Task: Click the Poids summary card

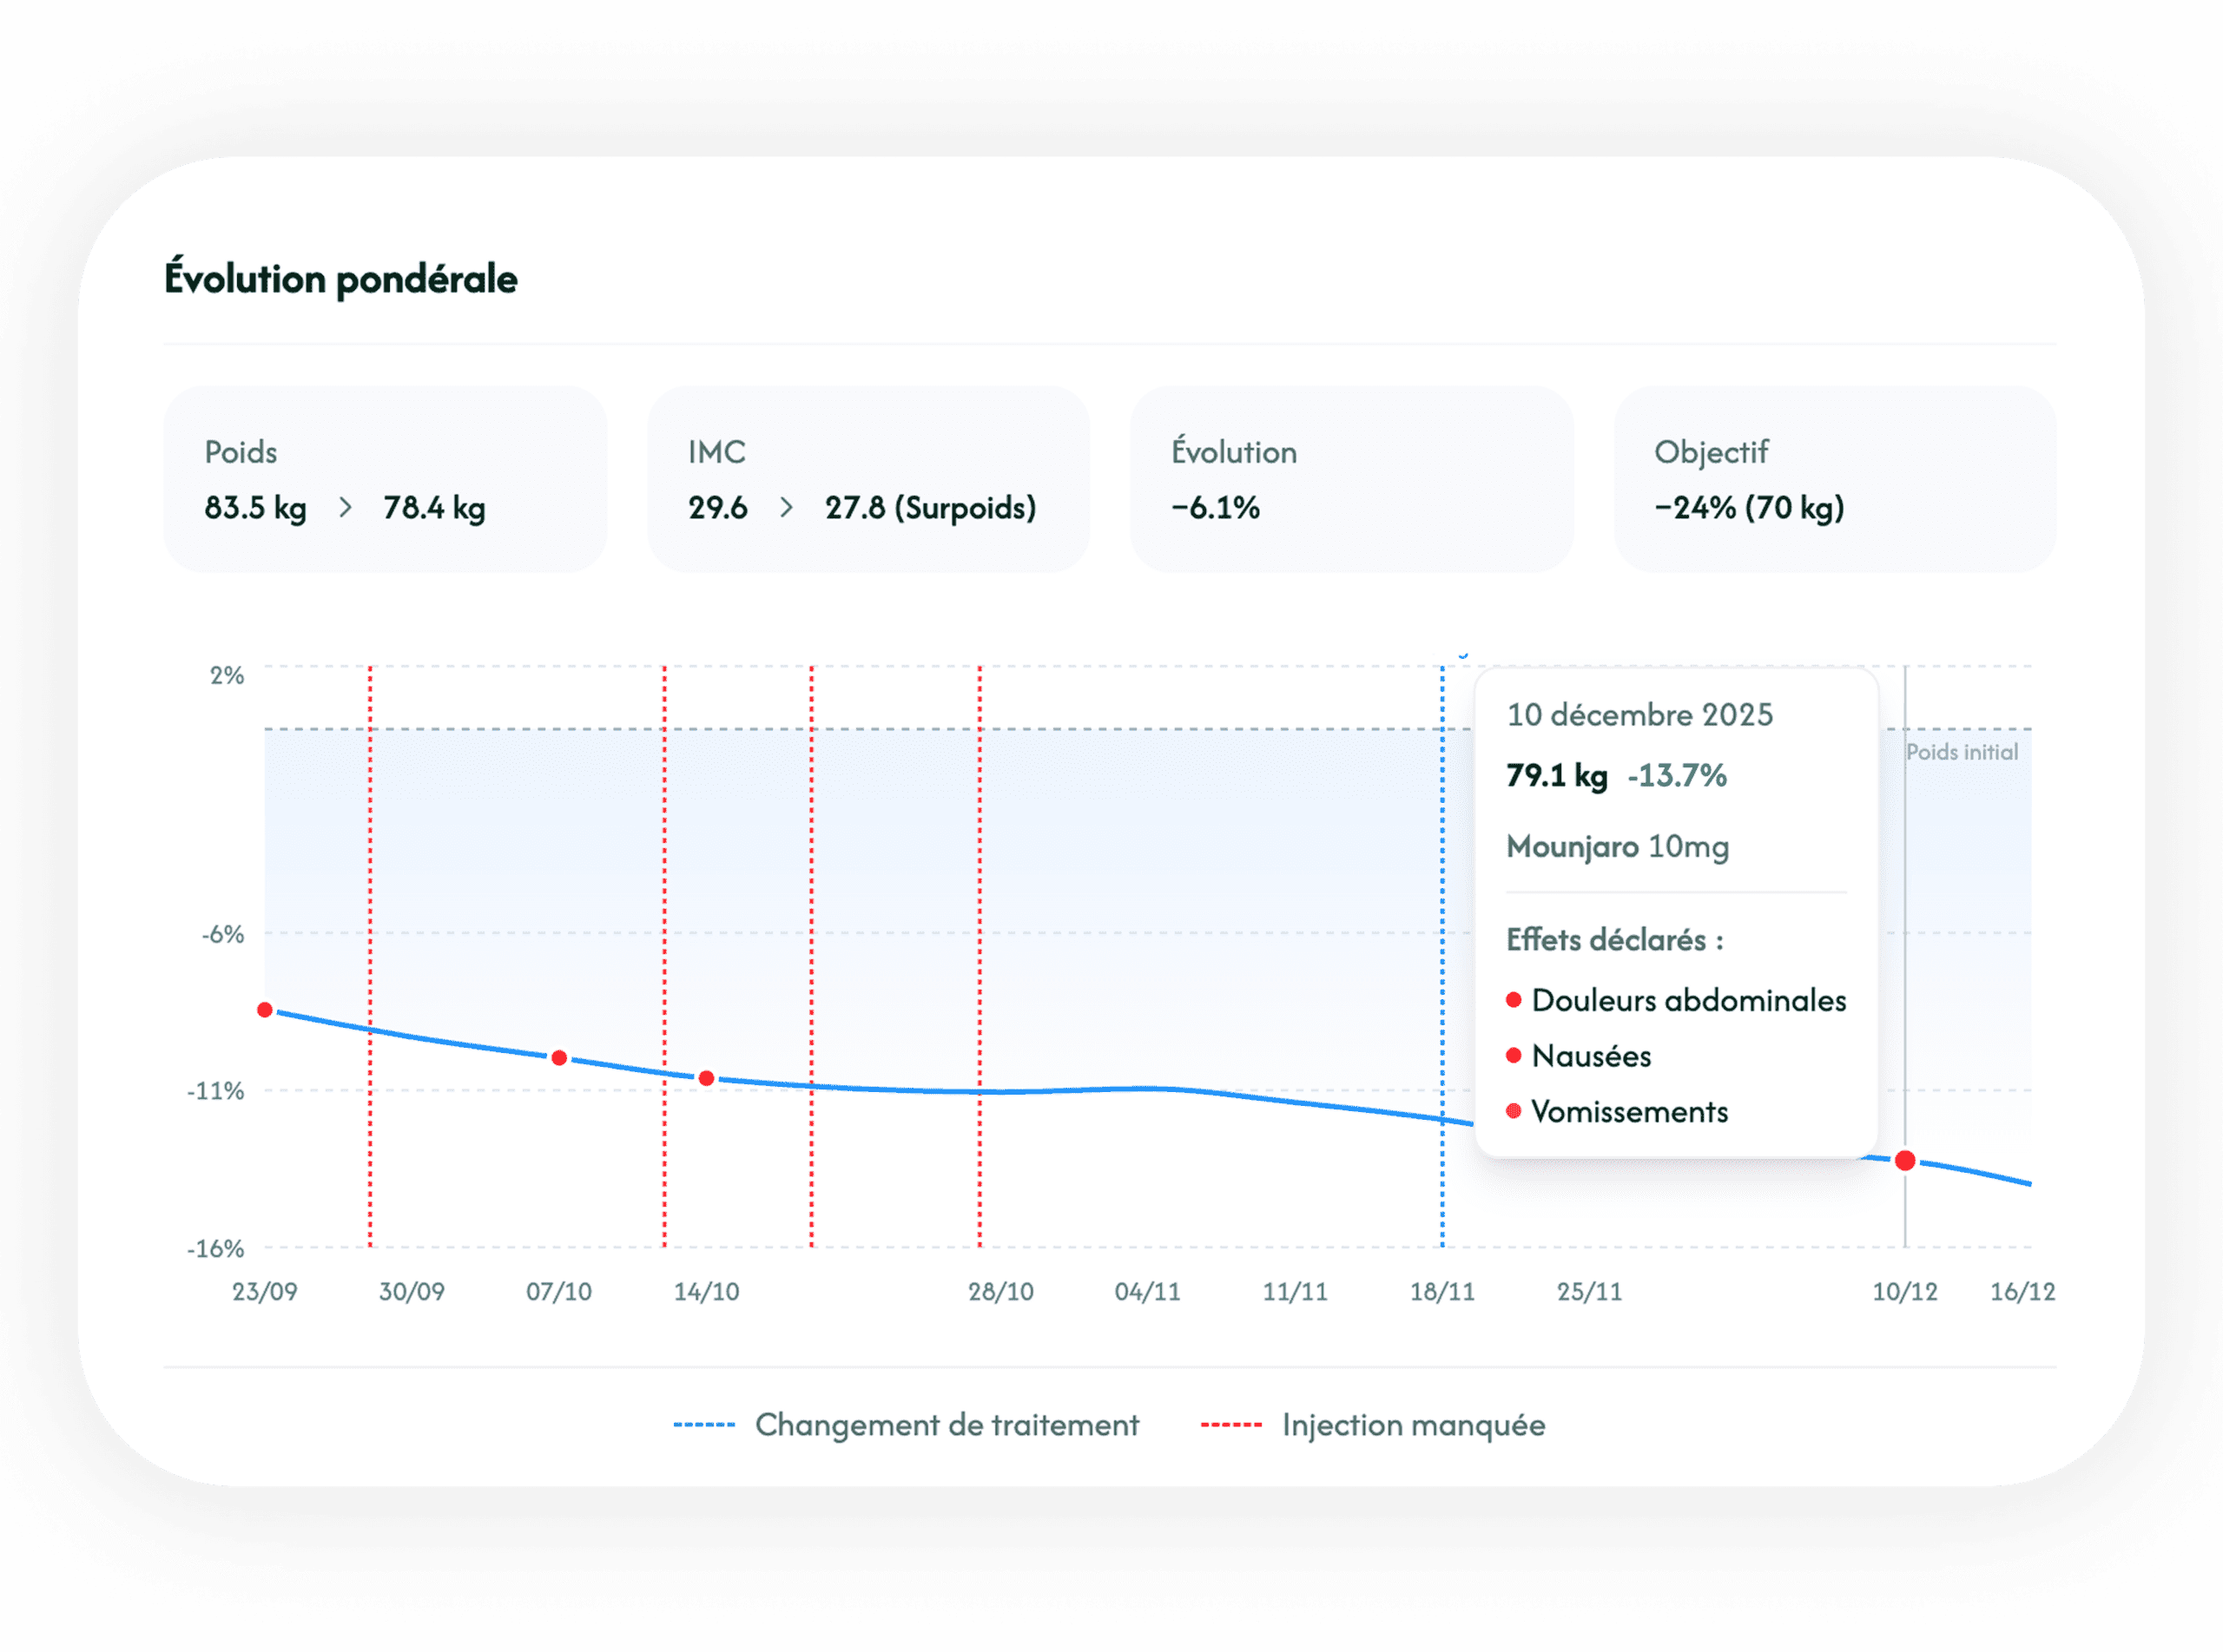Action: 385,479
